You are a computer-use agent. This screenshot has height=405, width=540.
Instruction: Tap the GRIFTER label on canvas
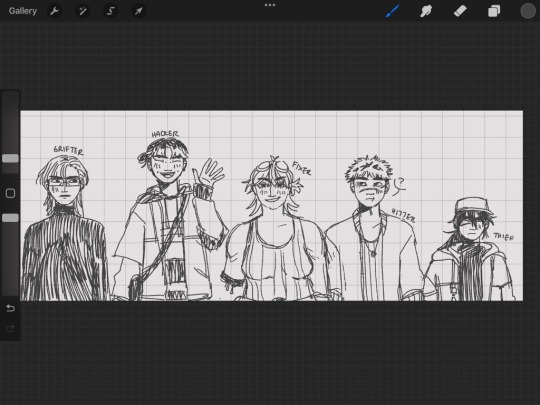69,150
